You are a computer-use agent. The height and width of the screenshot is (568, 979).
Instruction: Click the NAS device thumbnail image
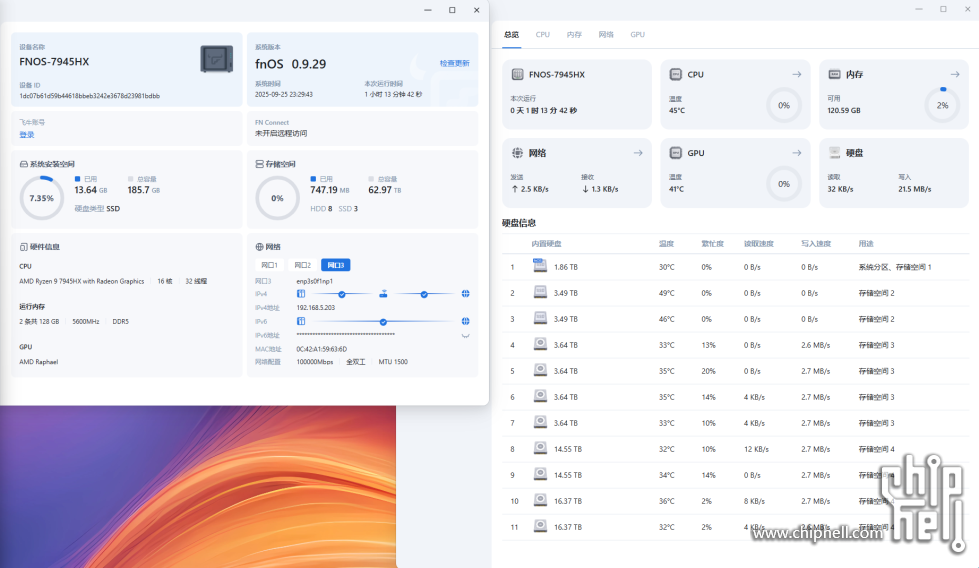tap(216, 59)
